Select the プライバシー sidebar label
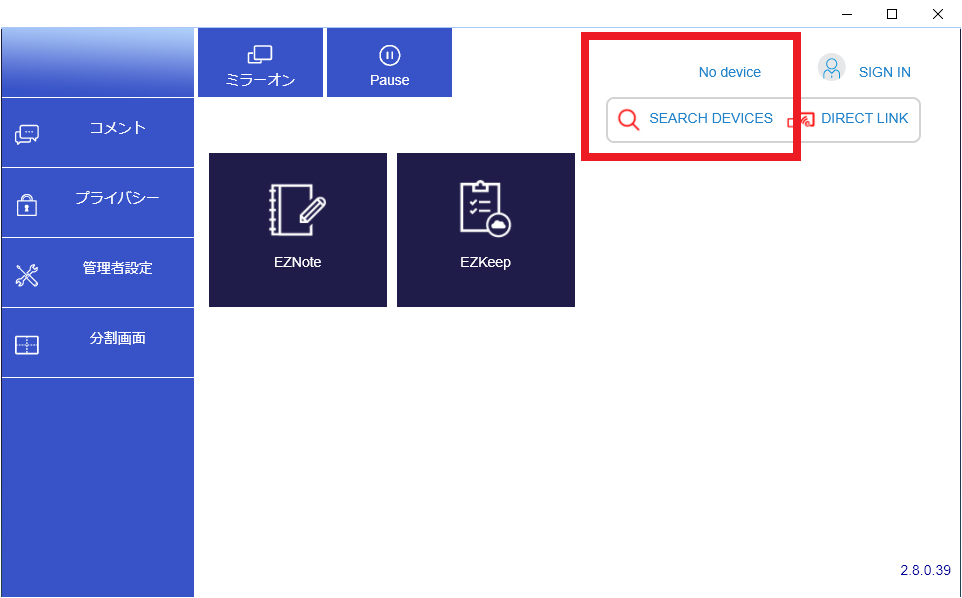962x598 pixels. pyautogui.click(x=117, y=198)
